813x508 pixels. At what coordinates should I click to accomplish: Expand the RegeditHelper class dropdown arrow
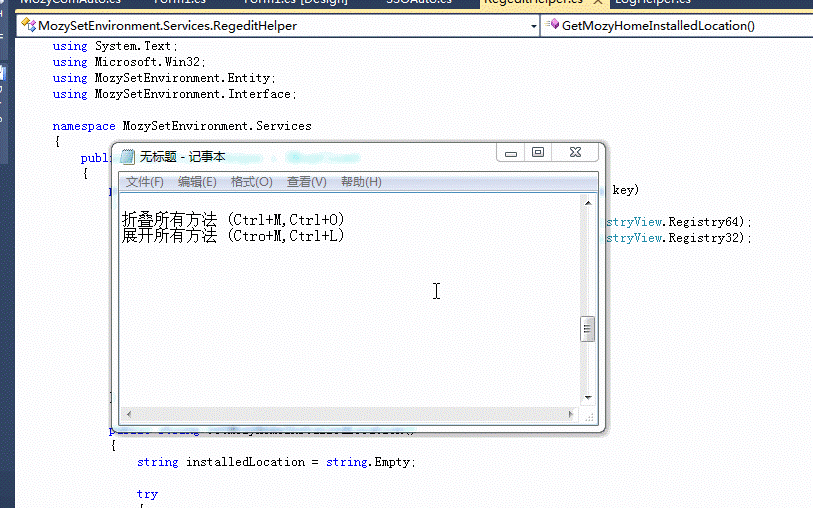click(x=534, y=26)
